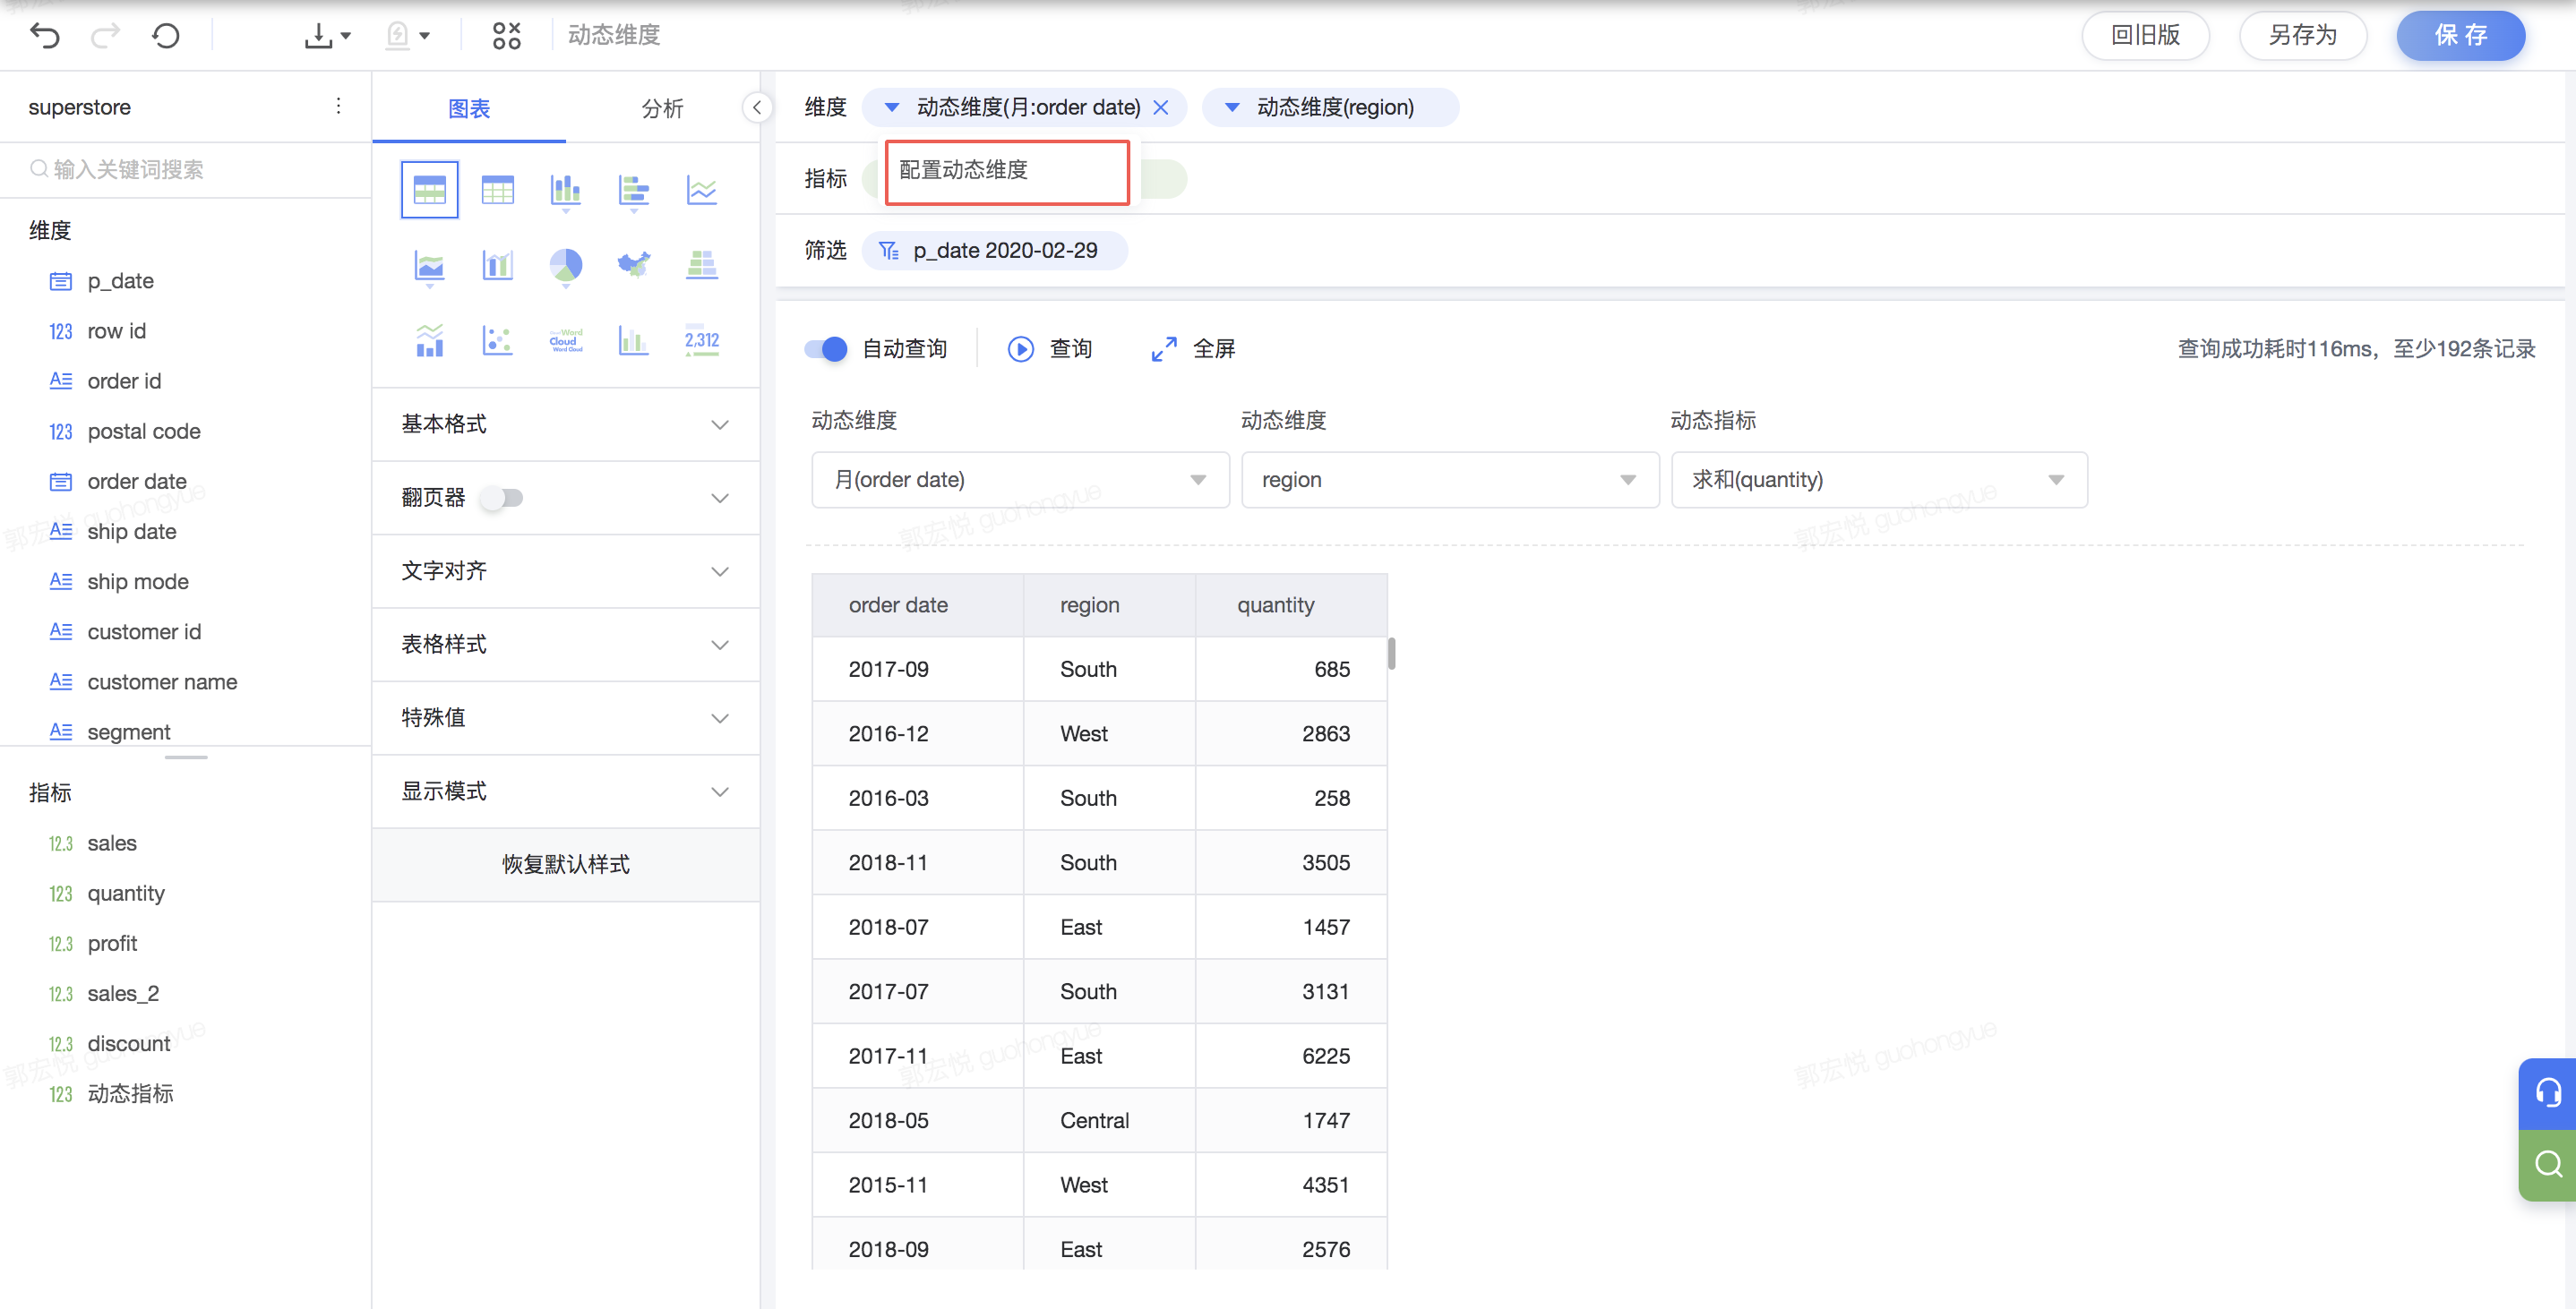The width and height of the screenshot is (2576, 1309).
Task: Collapse the chart config panel arrow
Action: coord(757,107)
